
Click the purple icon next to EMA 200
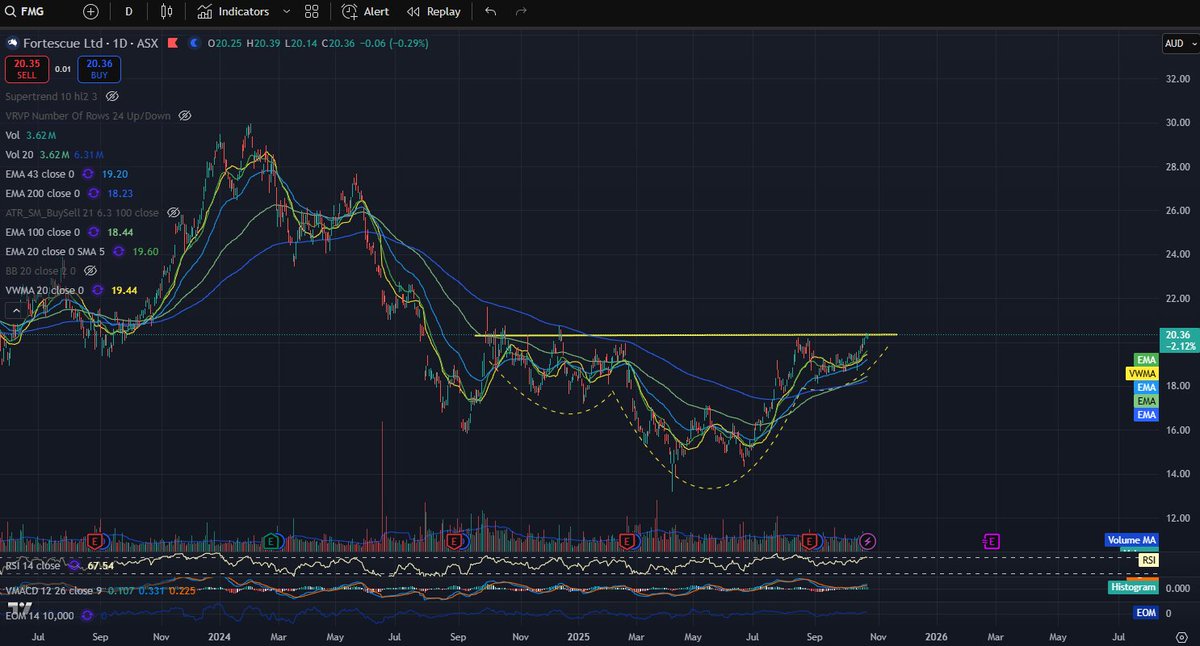click(92, 193)
